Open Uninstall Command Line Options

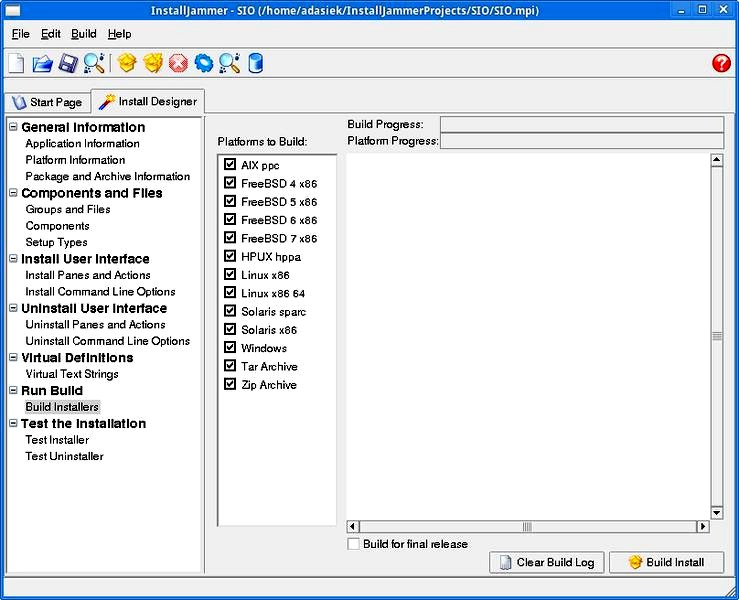(108, 341)
